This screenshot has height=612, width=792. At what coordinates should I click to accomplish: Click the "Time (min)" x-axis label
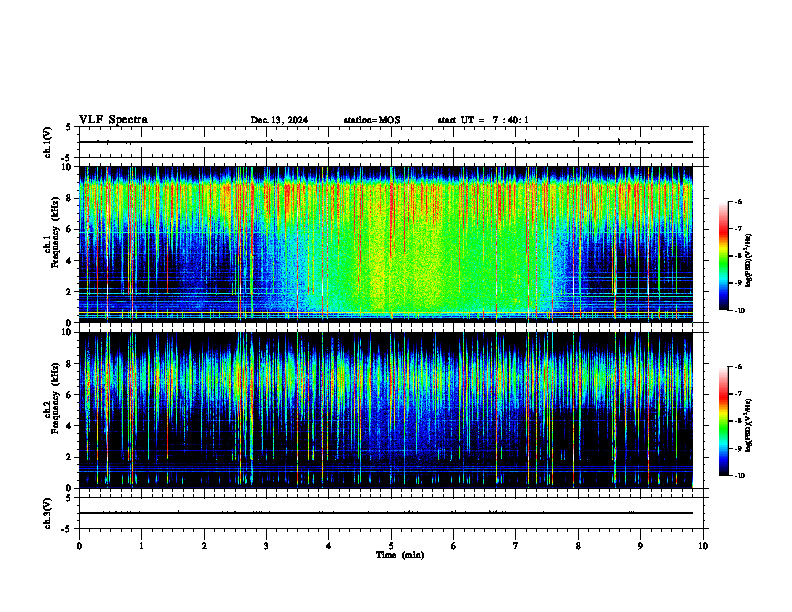click(400, 555)
